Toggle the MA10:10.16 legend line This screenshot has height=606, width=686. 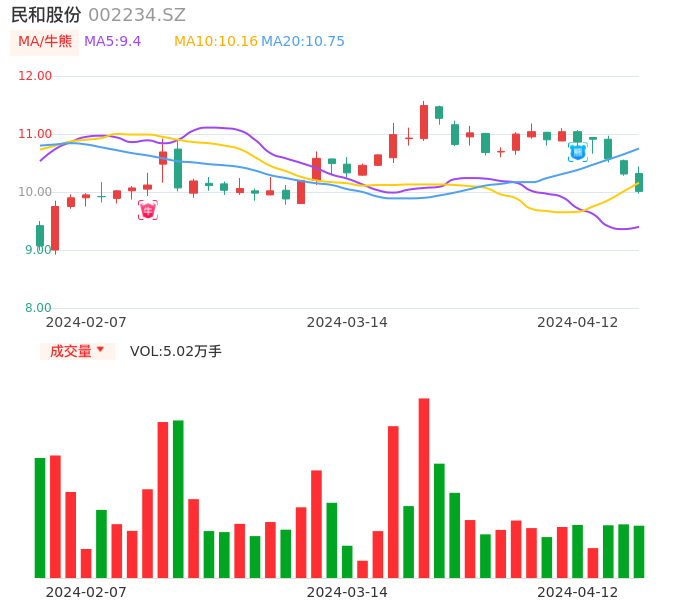pos(215,42)
